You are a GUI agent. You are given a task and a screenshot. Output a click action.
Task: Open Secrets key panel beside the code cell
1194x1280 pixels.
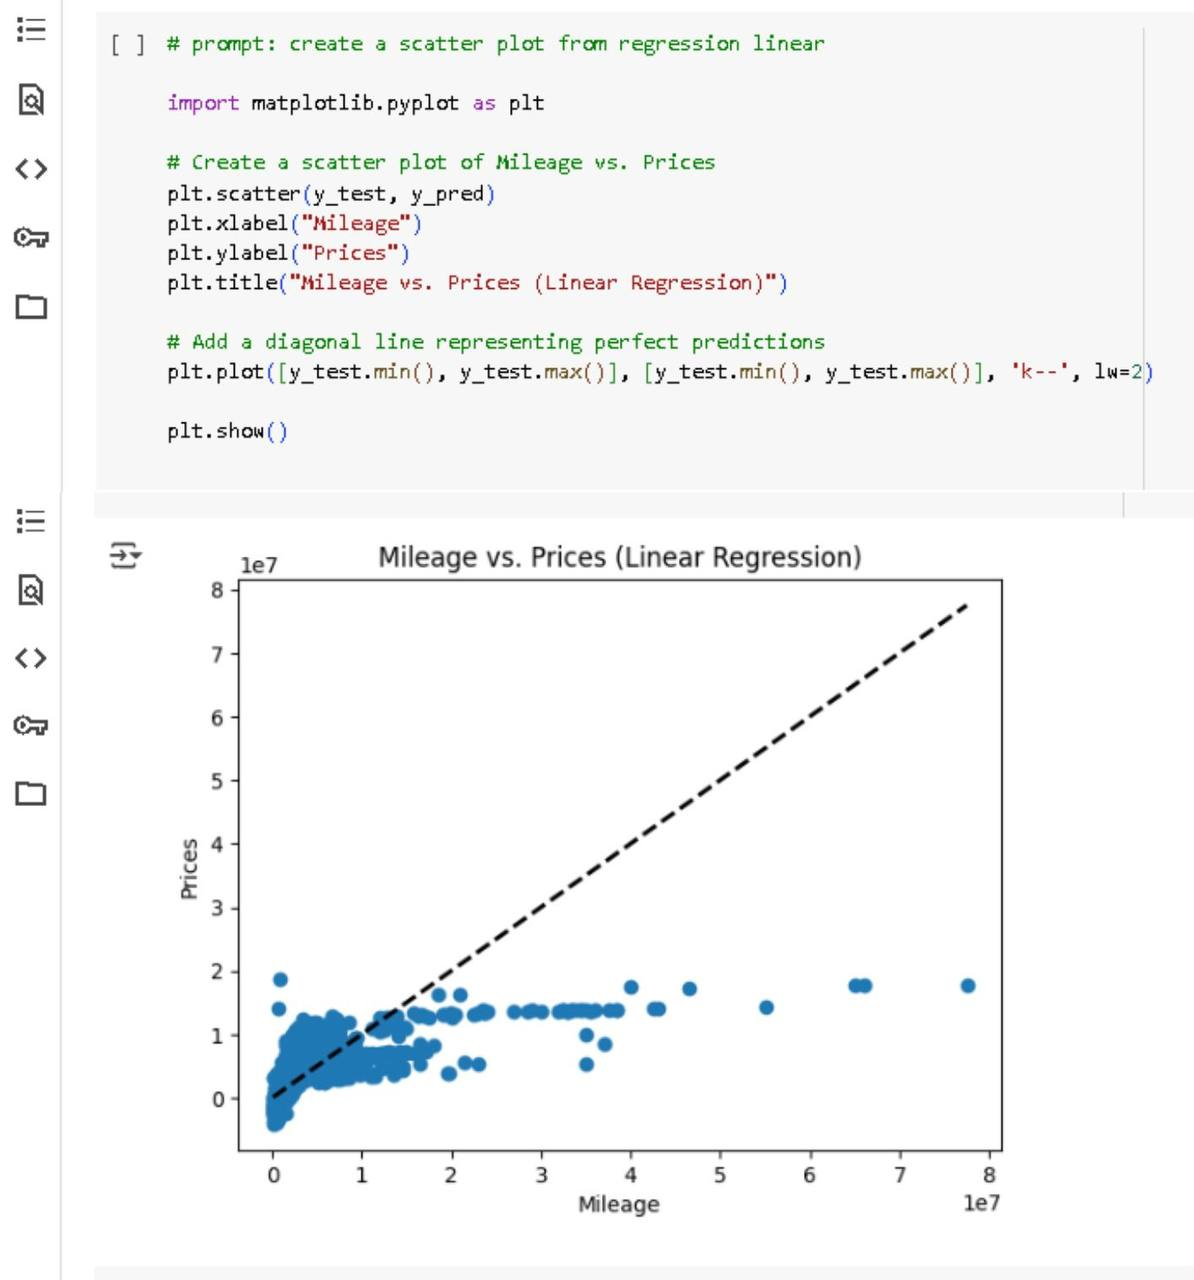pos(31,238)
